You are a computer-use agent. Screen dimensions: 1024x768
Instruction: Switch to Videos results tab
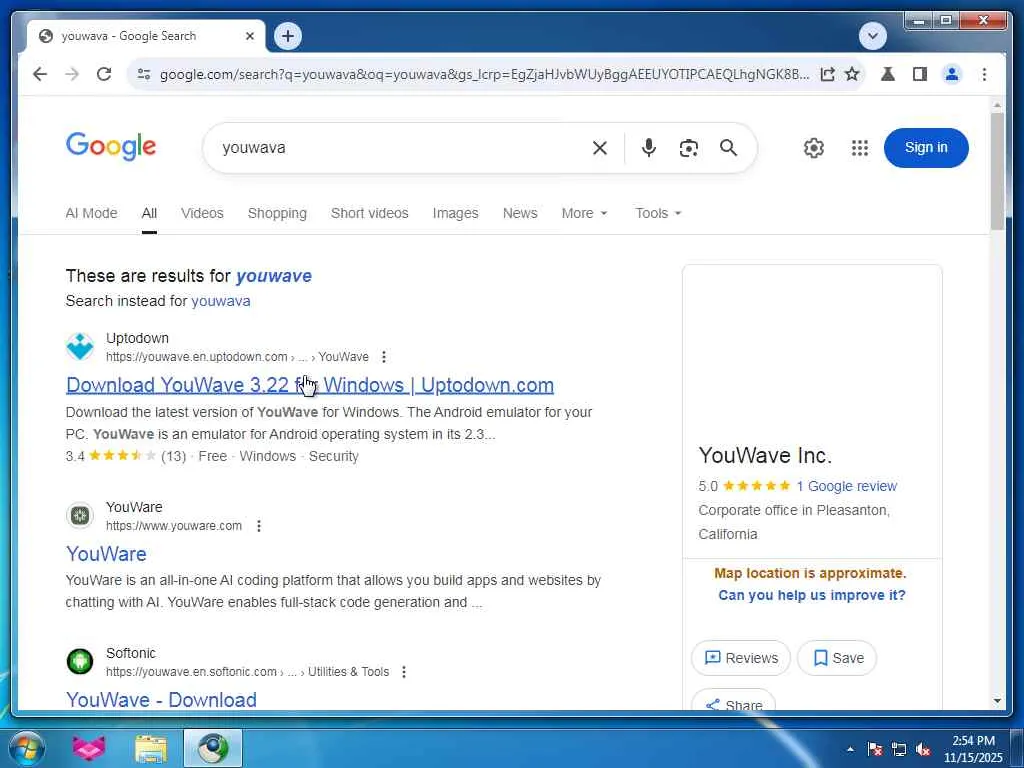coord(202,214)
